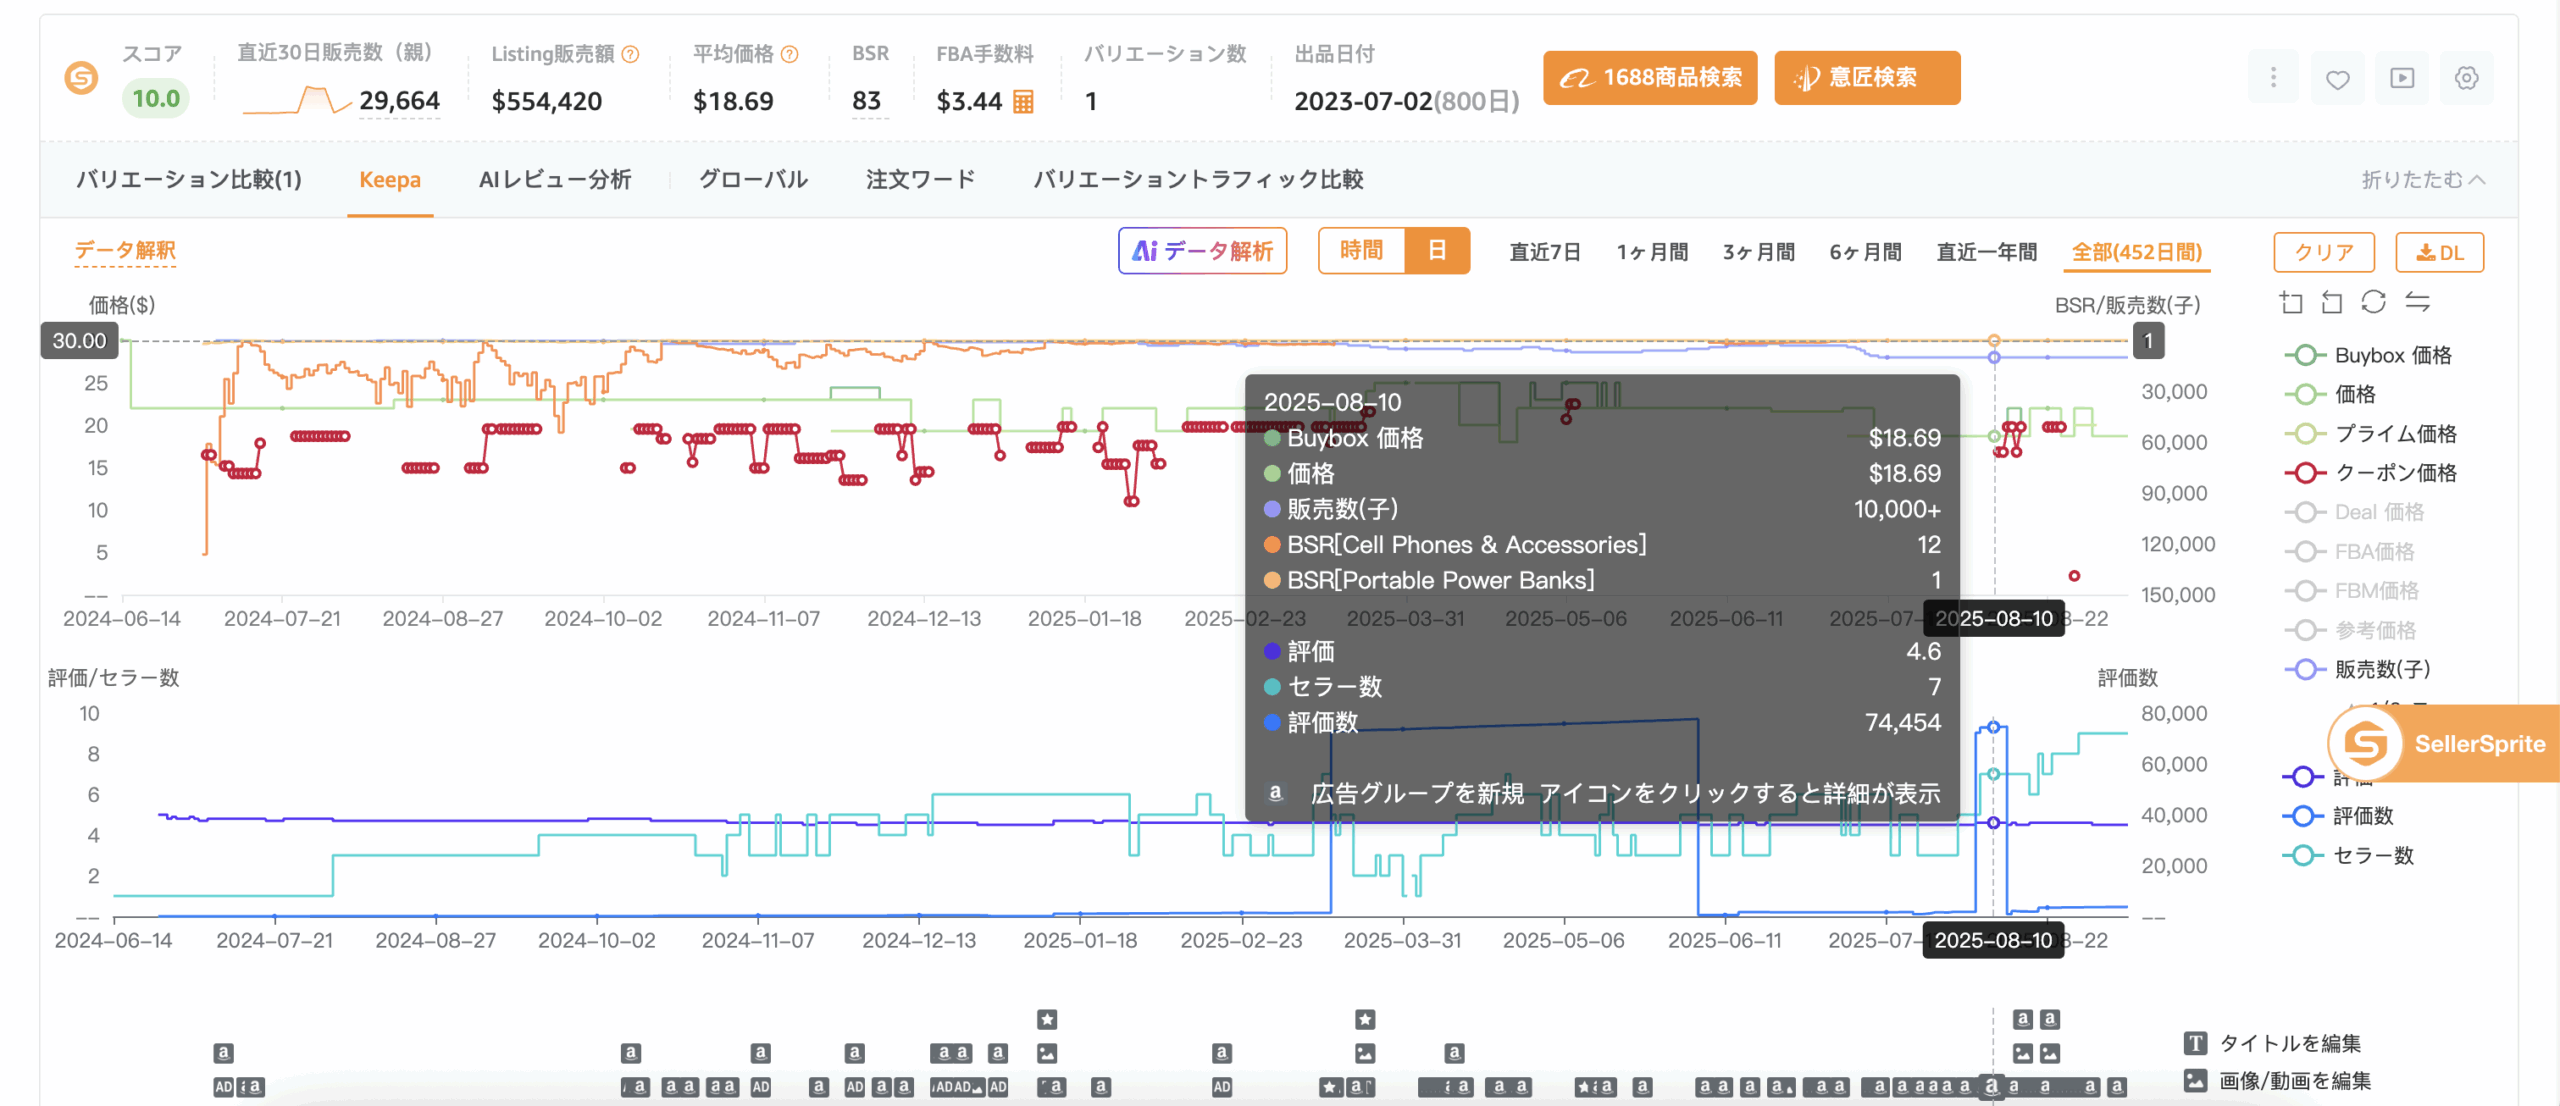Select the chart area zoom tool icon

pos(2291,302)
